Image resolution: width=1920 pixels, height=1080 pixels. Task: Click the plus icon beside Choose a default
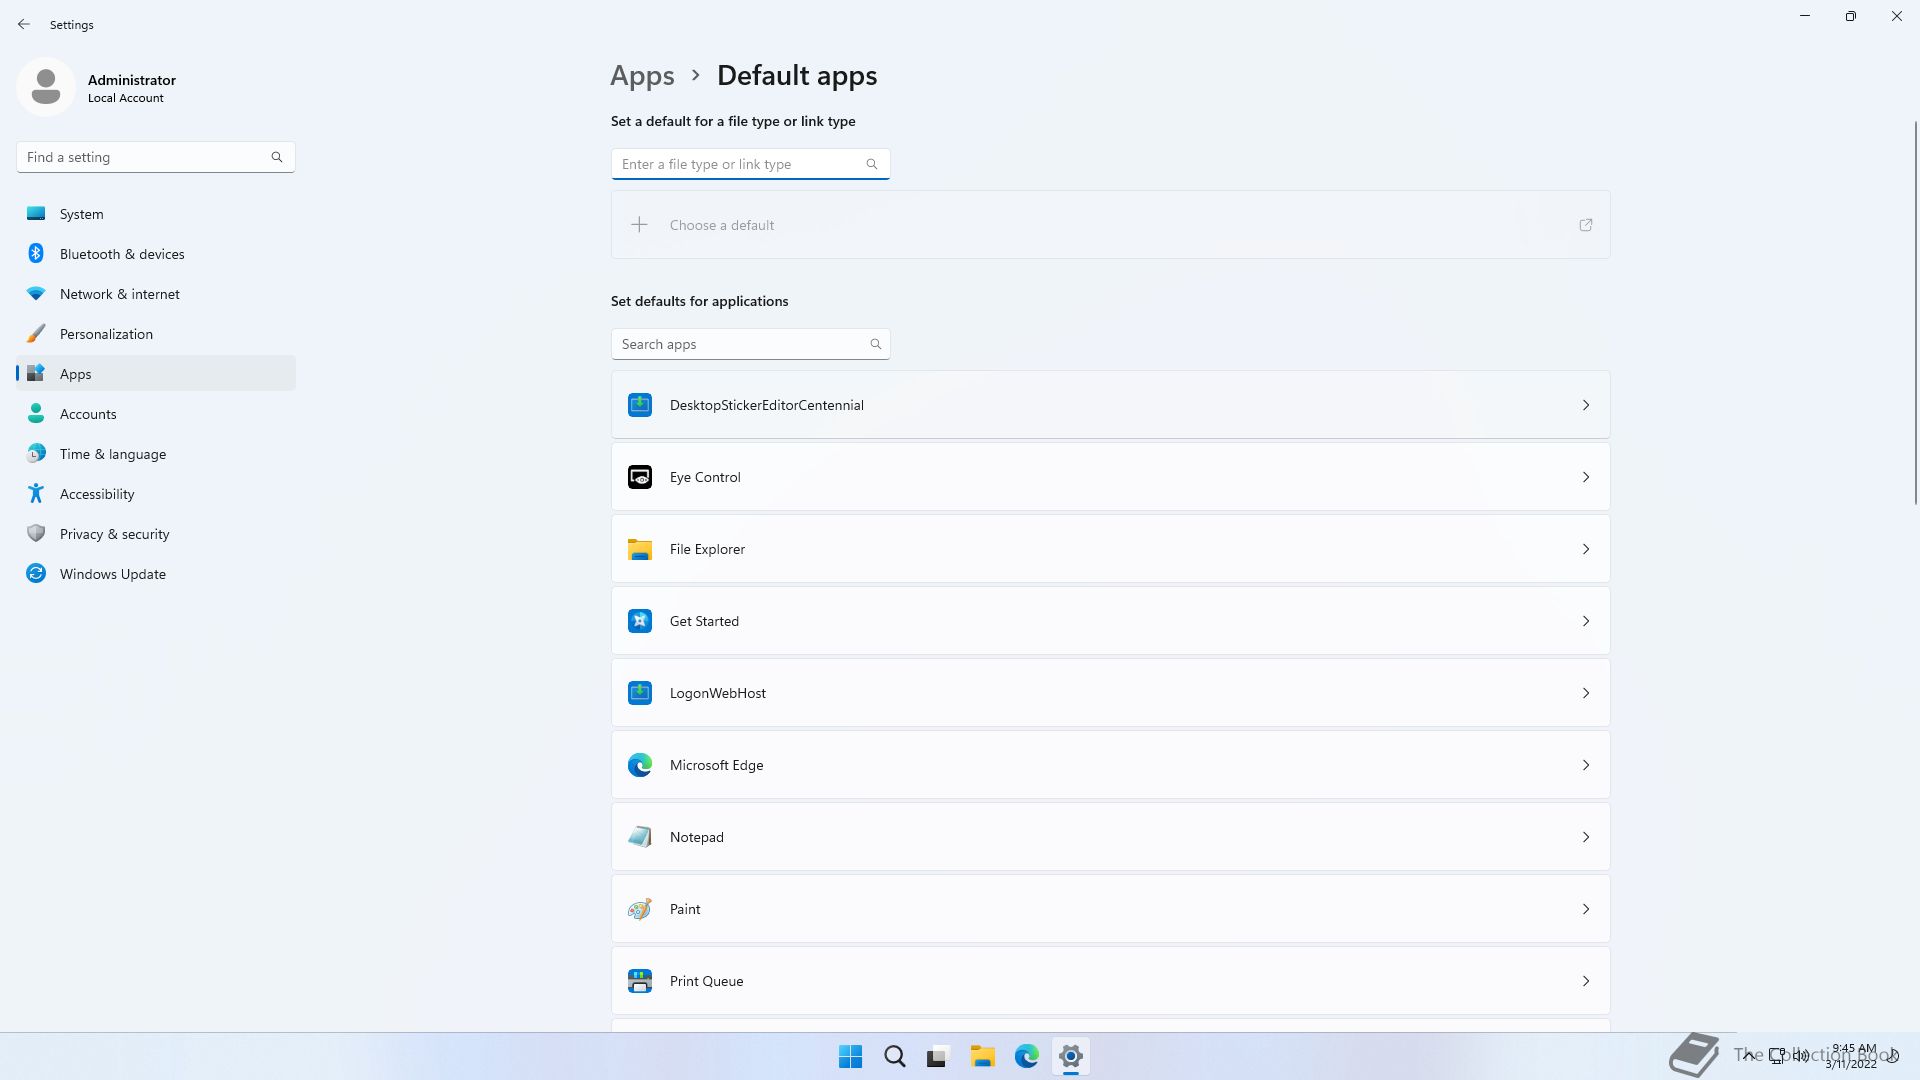(639, 225)
